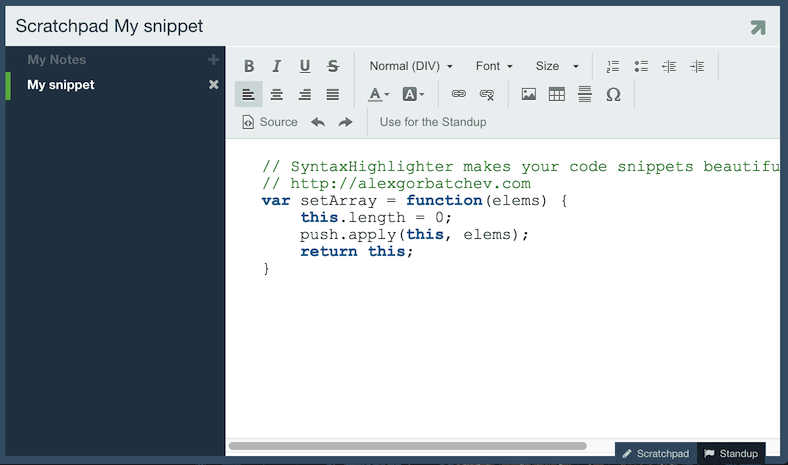Click the 'push.apply(this, elems);' code line
Viewport: 788px width, 465px height.
pos(414,235)
